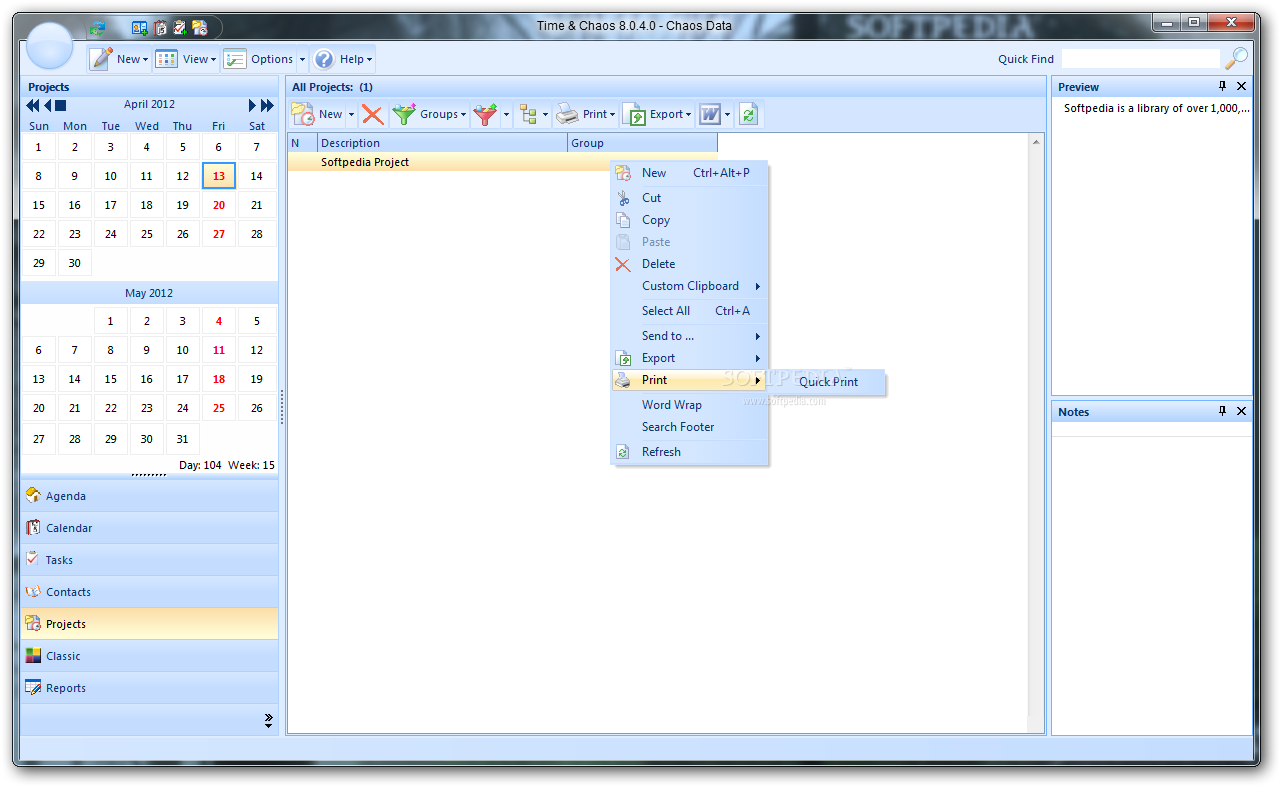
Task: Open the Contacts section in sidebar
Action: point(149,592)
